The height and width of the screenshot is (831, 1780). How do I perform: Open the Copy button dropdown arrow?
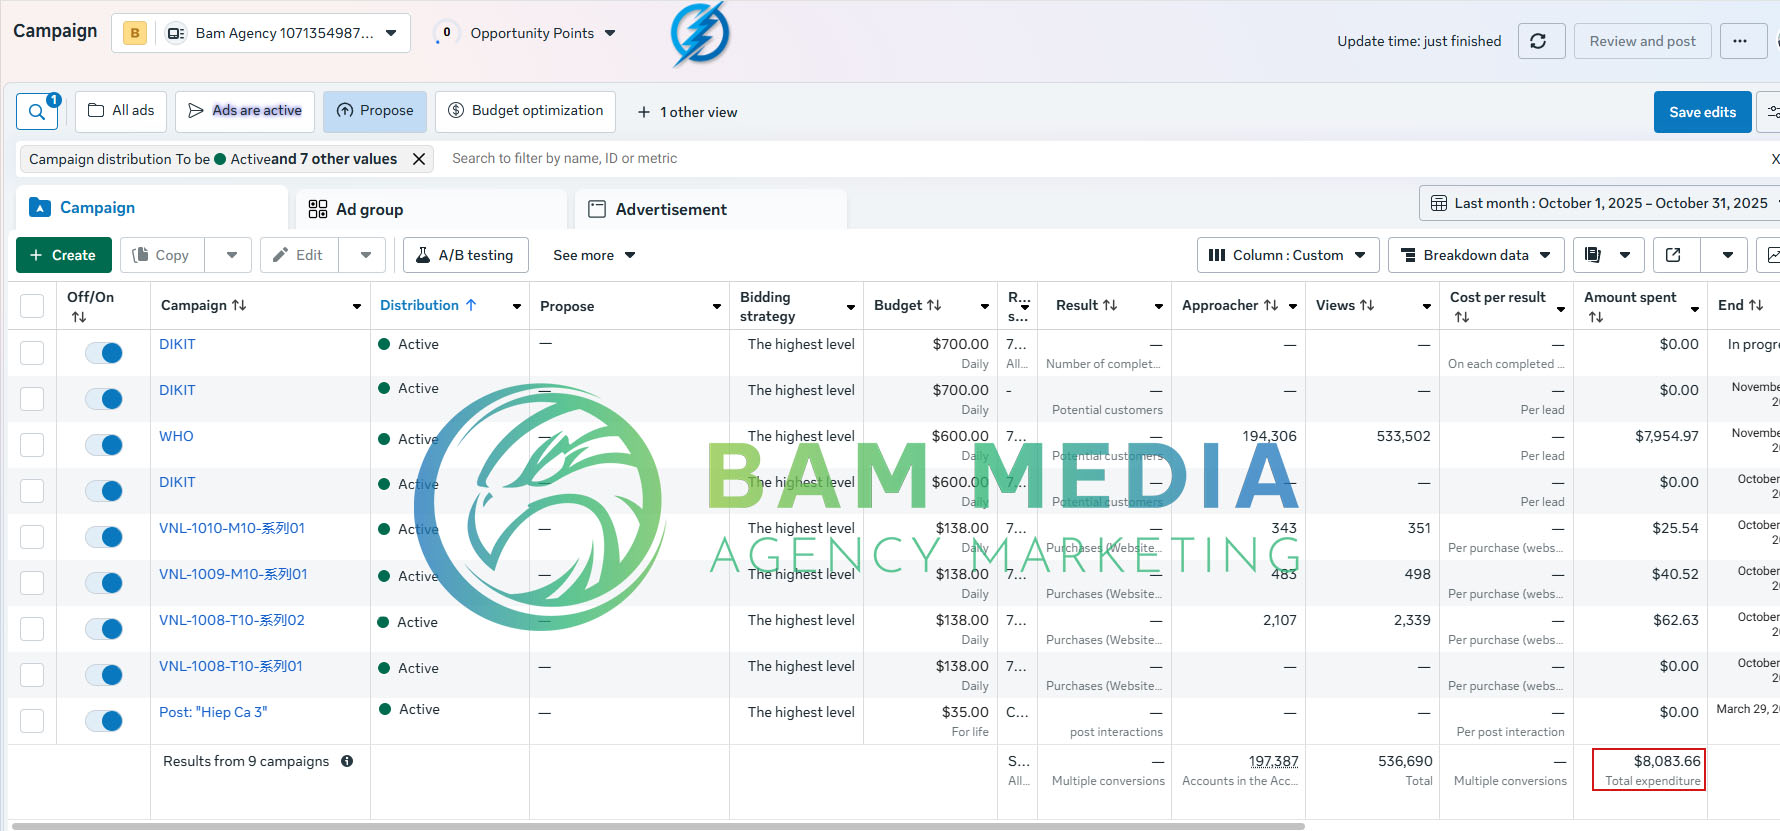232,255
